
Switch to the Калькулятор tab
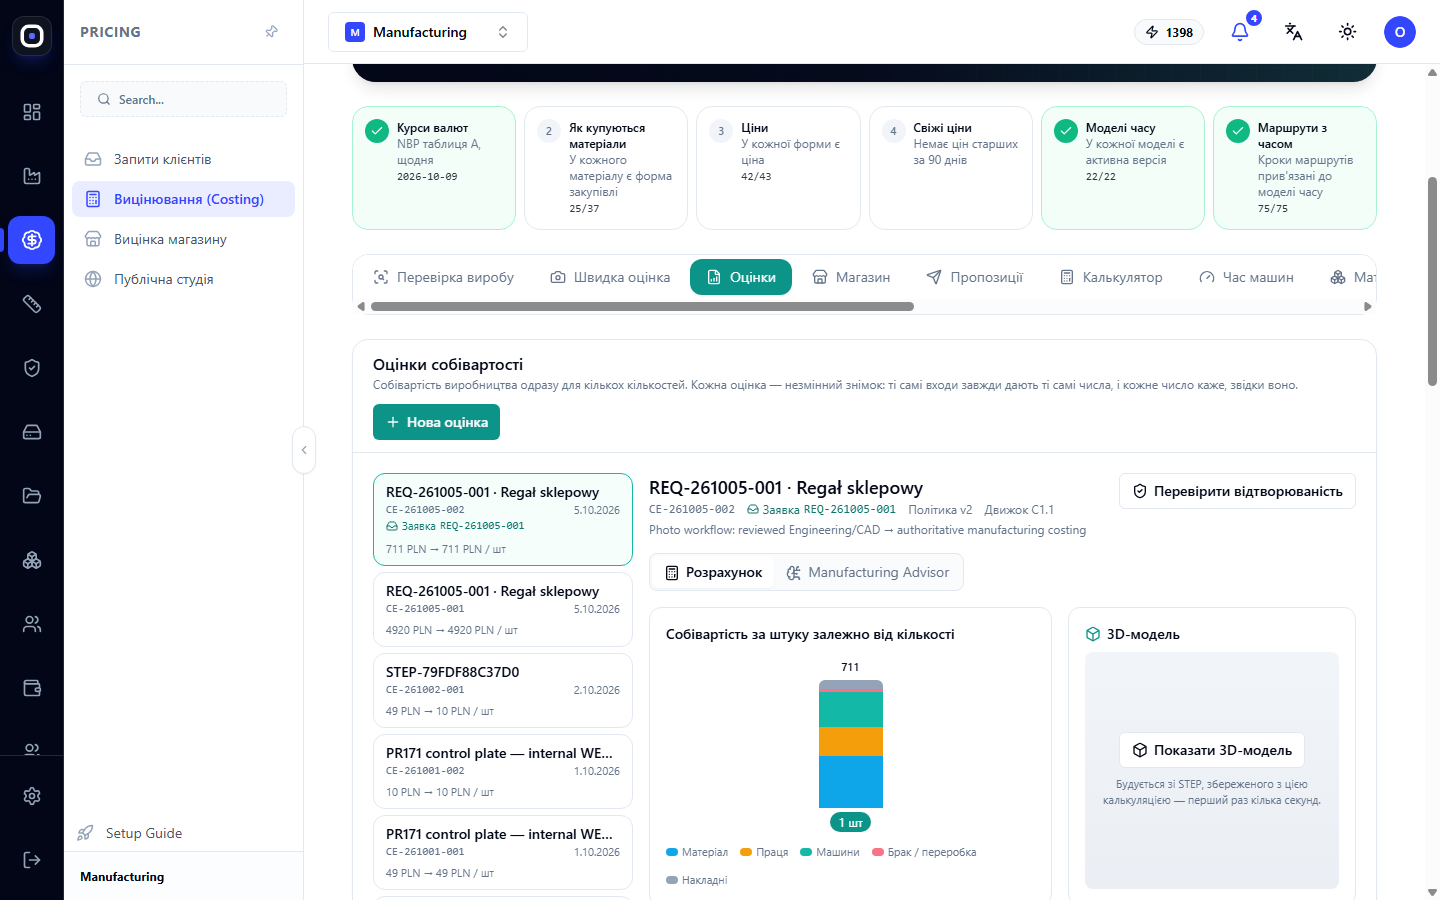(x=1111, y=277)
